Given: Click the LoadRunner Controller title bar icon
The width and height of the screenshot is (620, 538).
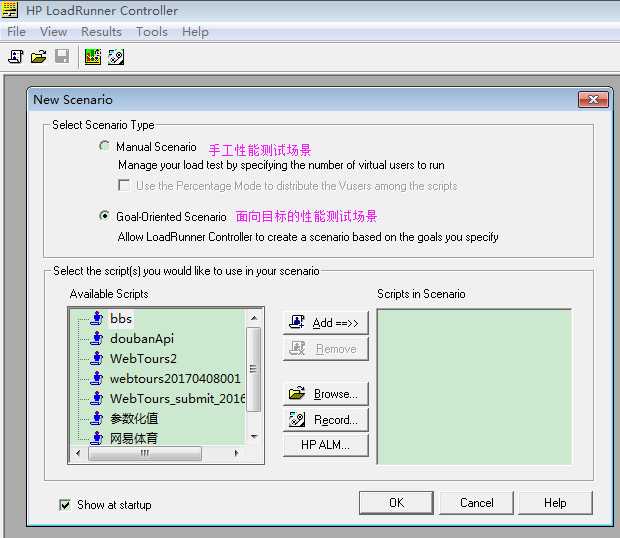Looking at the screenshot, I should pos(10,10).
